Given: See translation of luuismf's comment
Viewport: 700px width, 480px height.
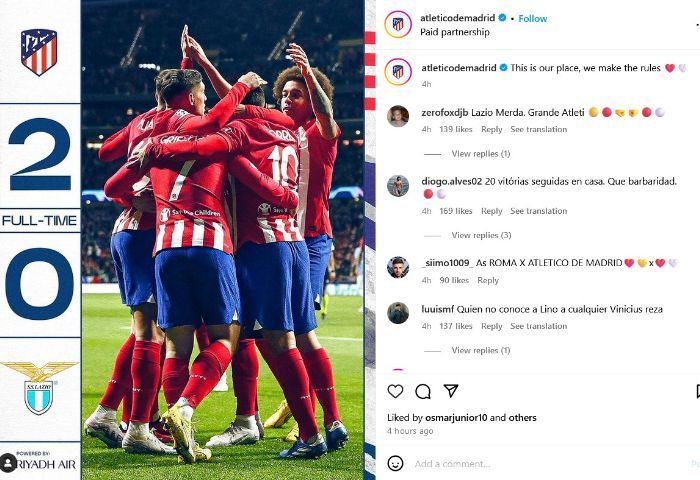Looking at the screenshot, I should coord(538,326).
